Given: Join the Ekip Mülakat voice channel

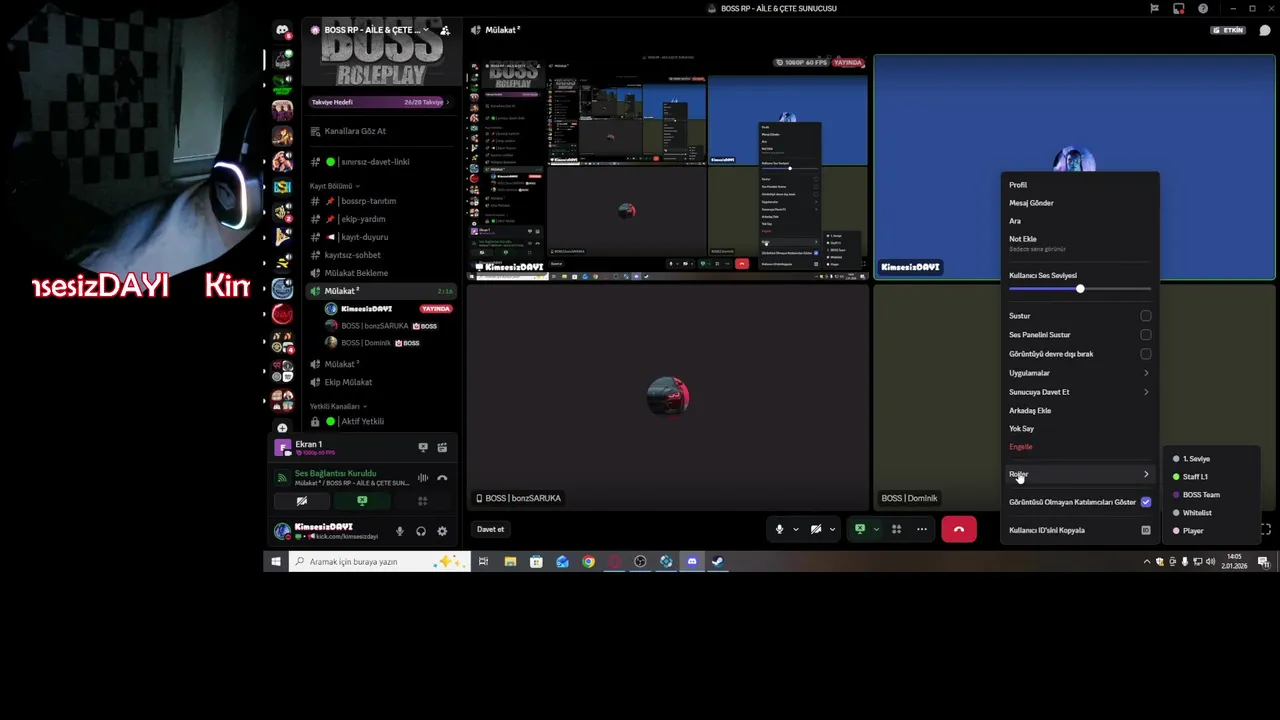Looking at the screenshot, I should pos(380,382).
